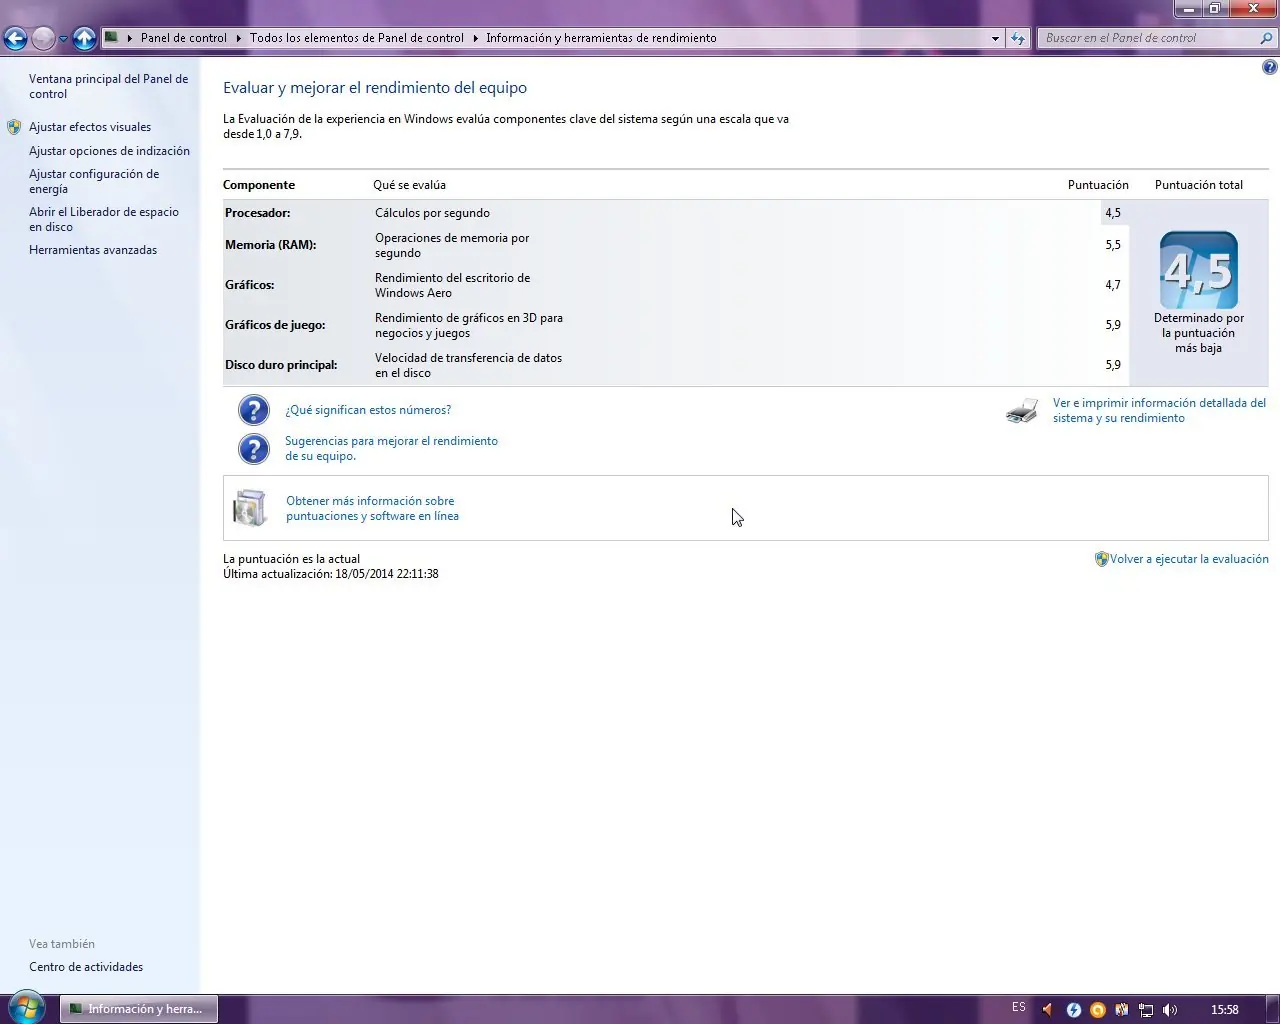
Task: Click 'Volver a ejecutar la evaluación'
Action: 1189,559
